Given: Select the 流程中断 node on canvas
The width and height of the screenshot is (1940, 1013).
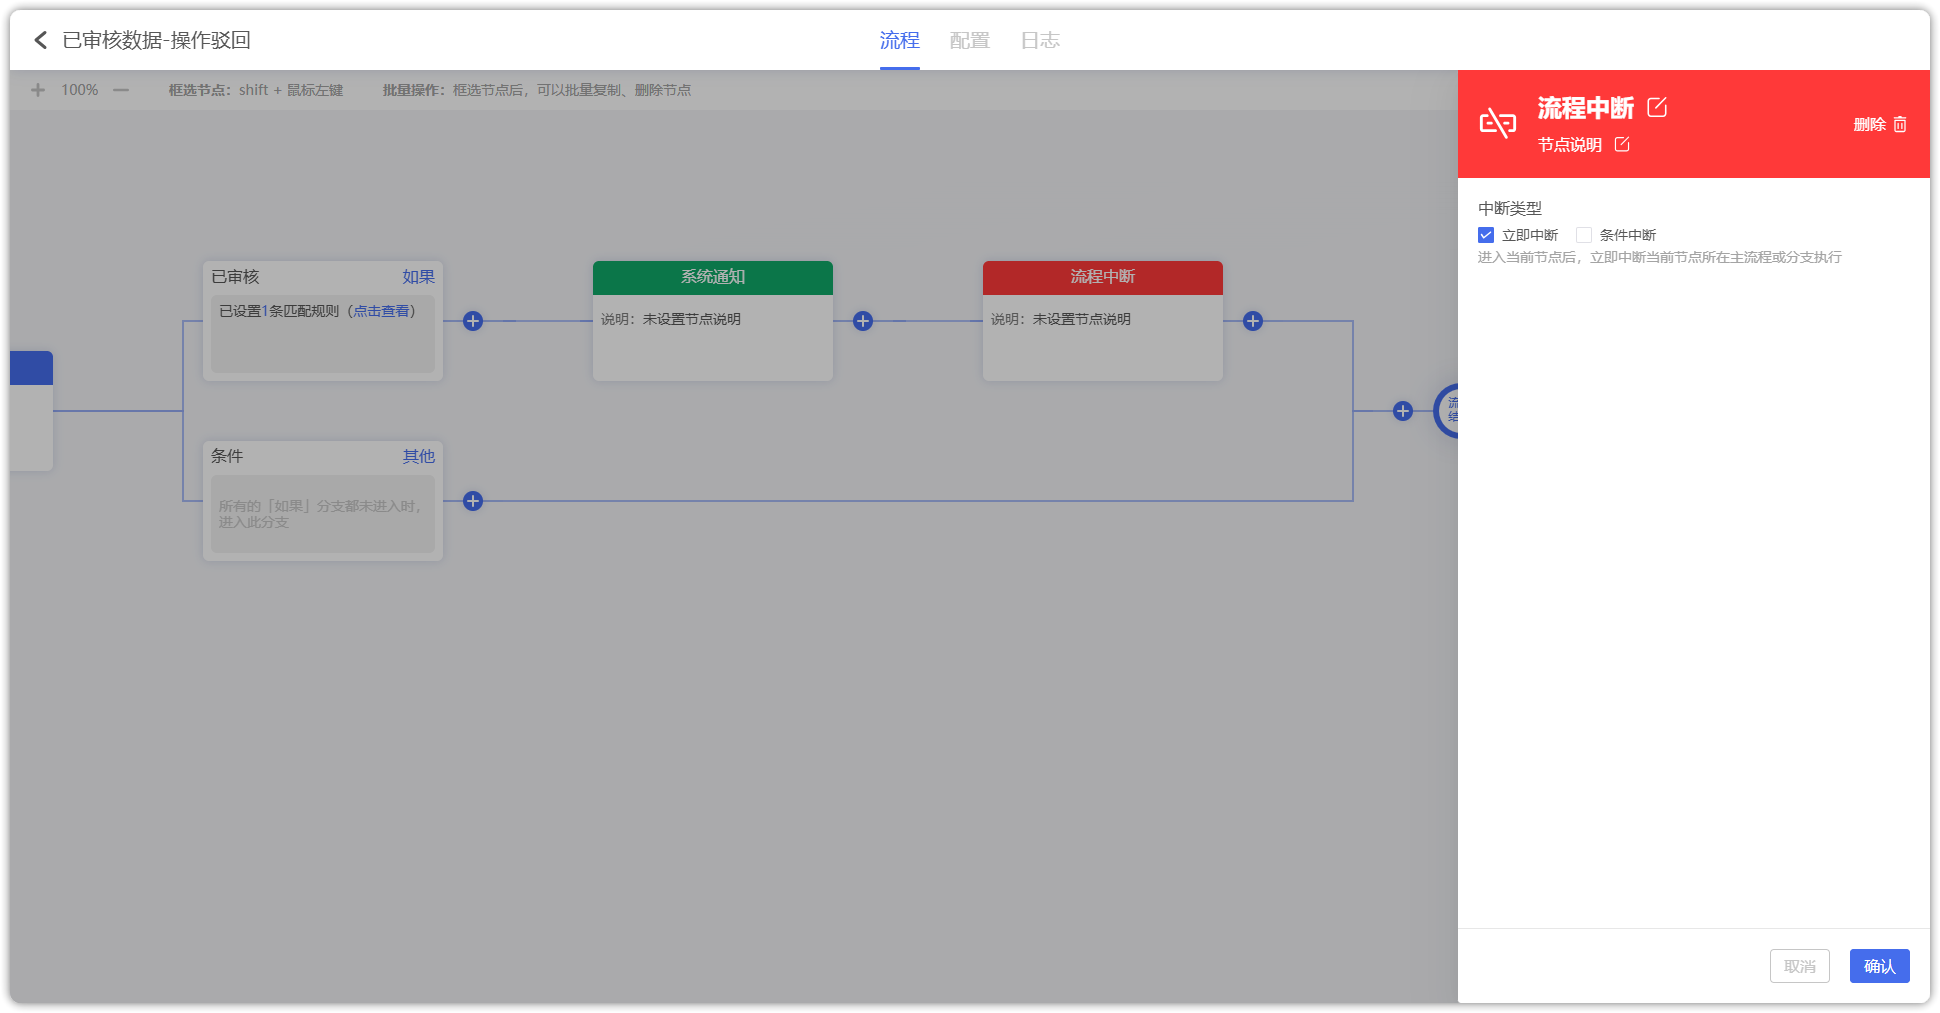Looking at the screenshot, I should (x=1103, y=320).
